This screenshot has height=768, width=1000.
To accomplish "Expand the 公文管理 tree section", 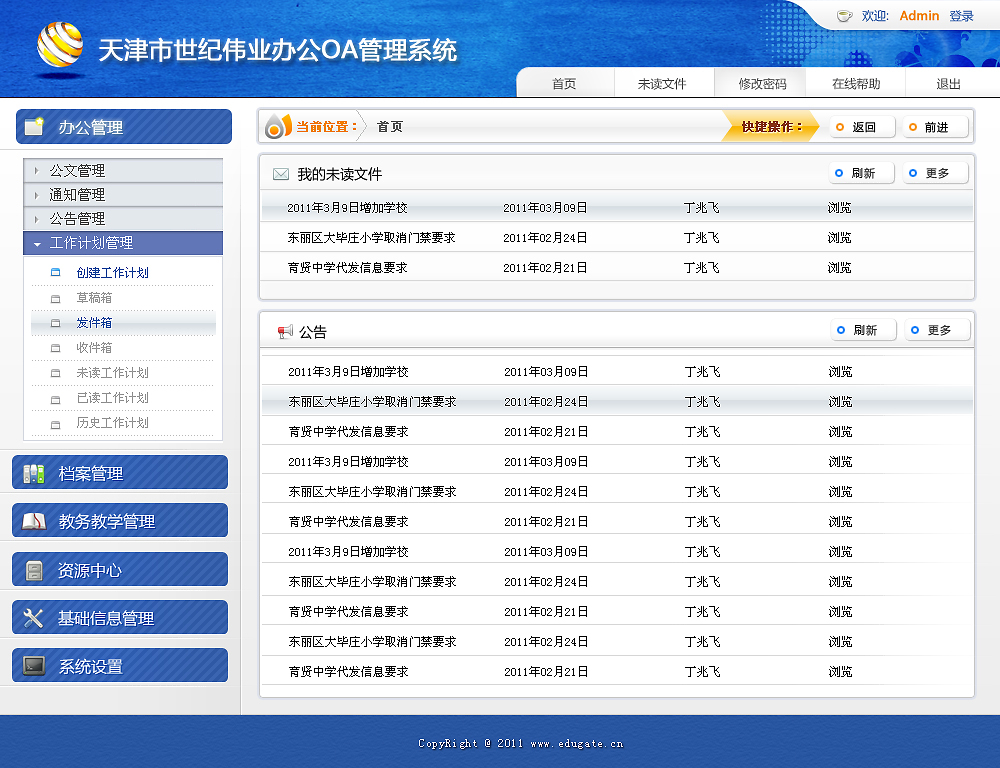I will [x=77, y=171].
